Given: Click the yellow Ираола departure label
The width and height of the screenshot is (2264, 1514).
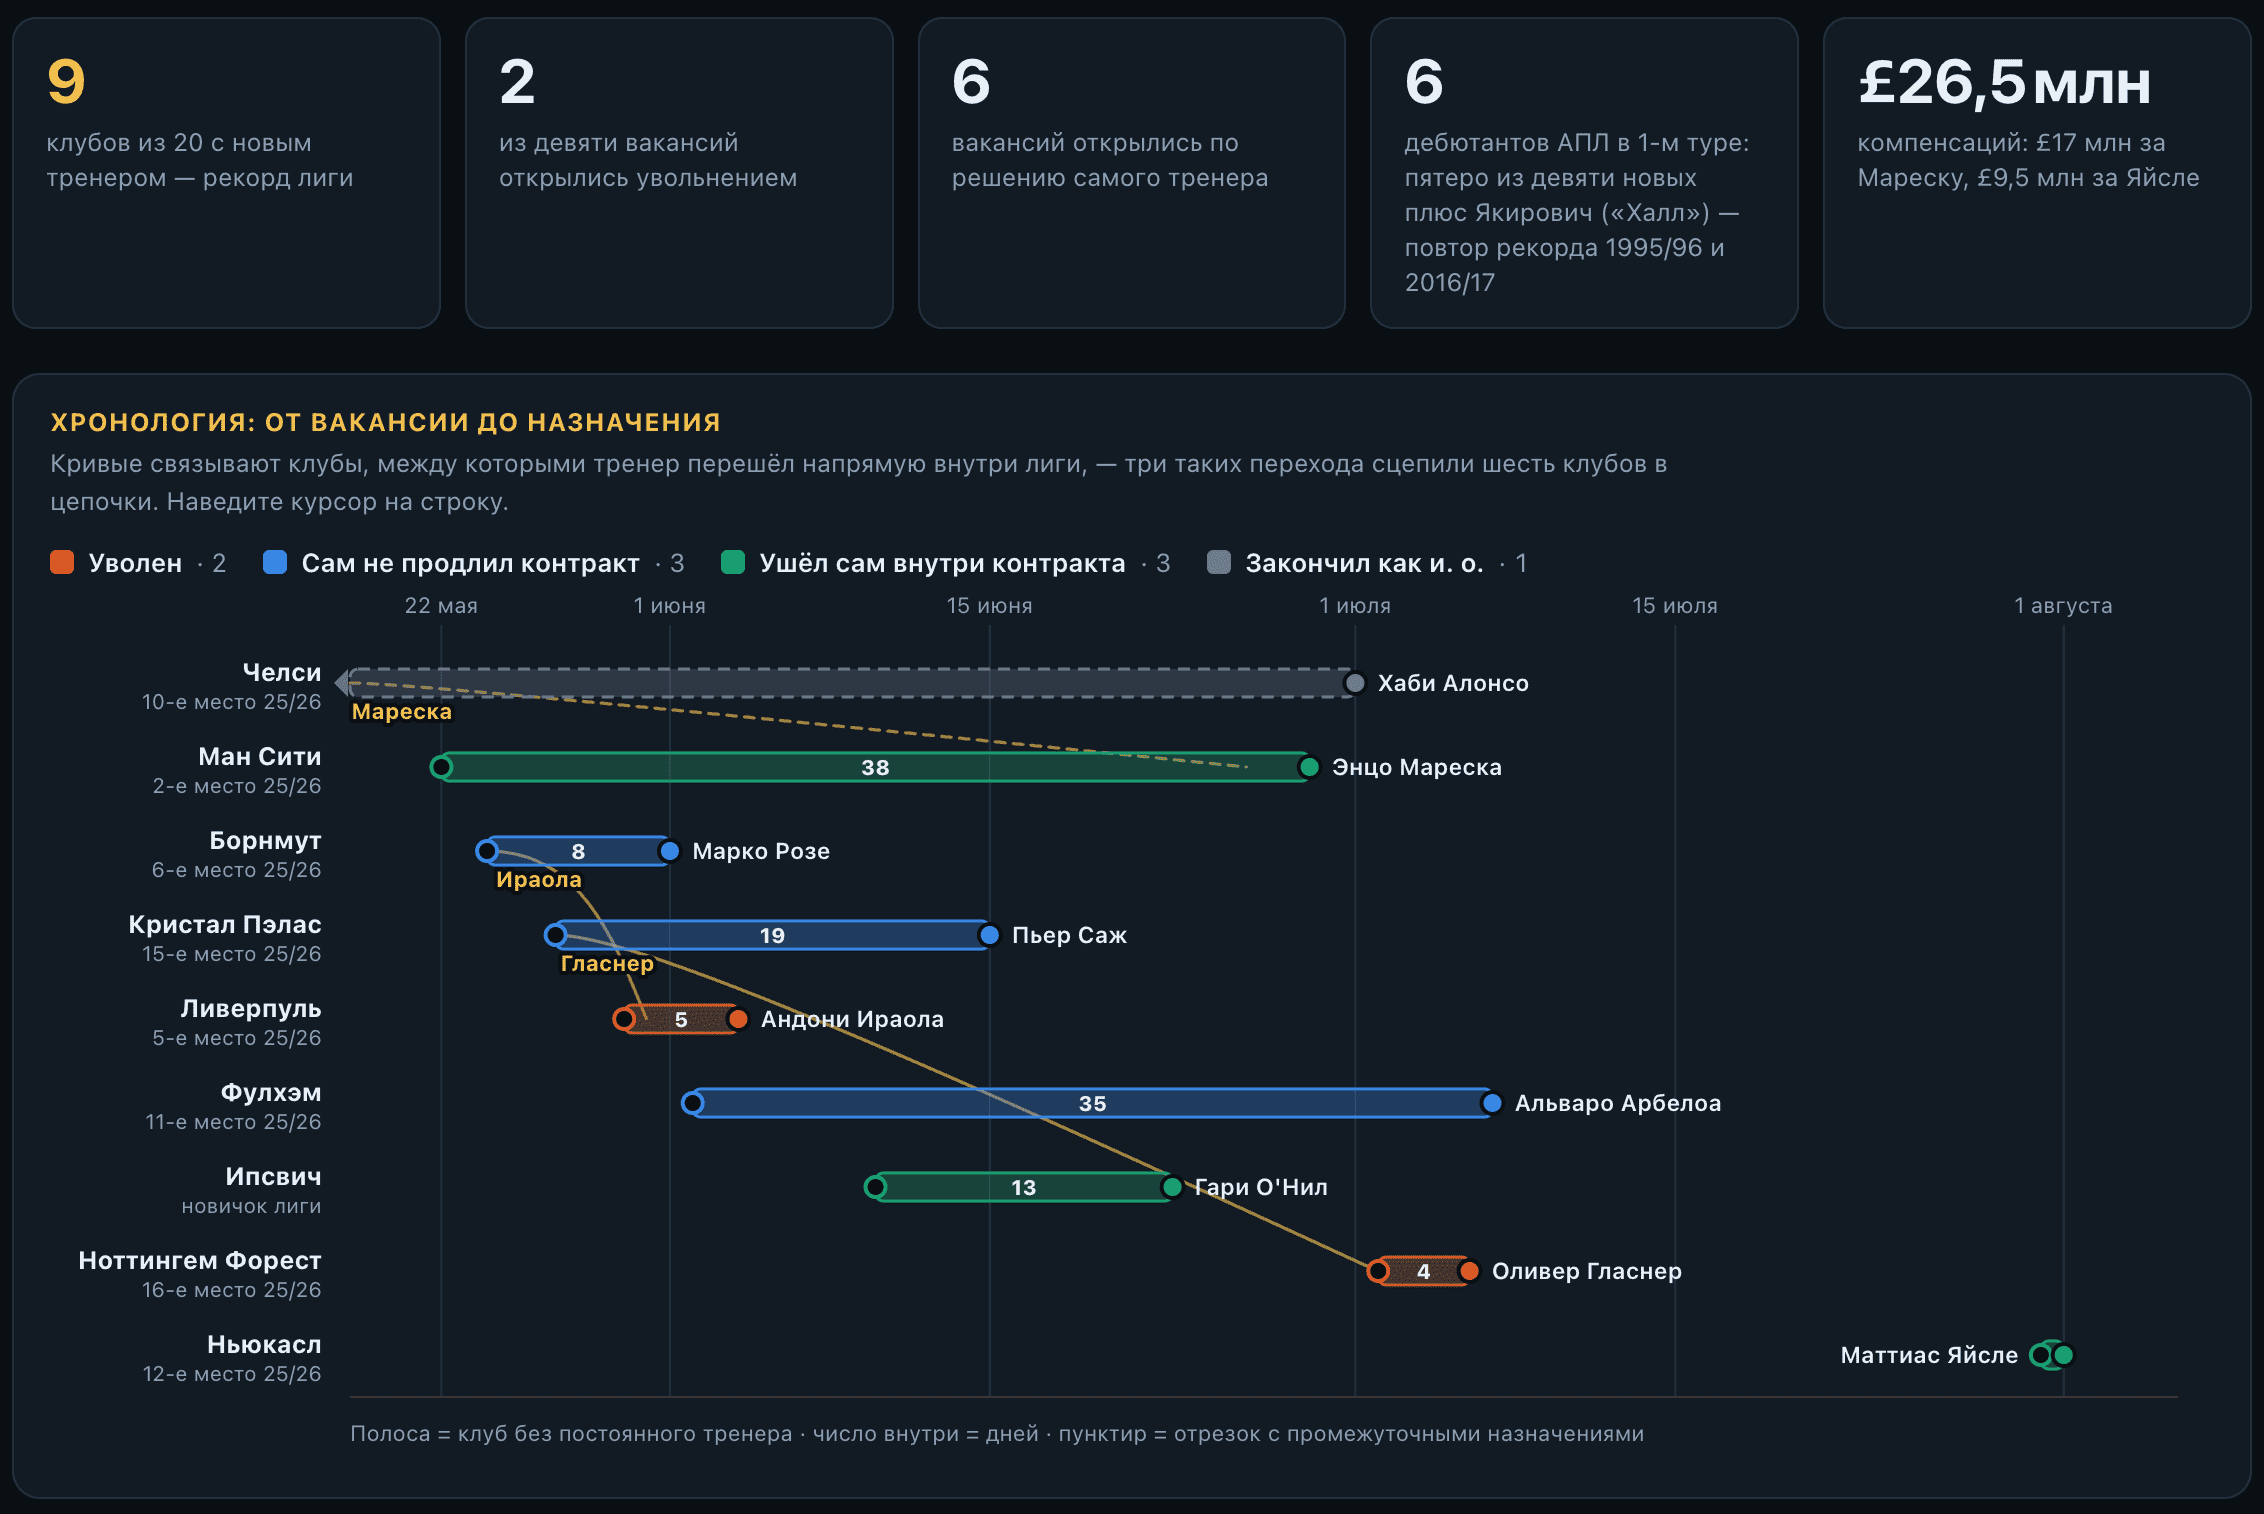Looking at the screenshot, I should click(539, 879).
